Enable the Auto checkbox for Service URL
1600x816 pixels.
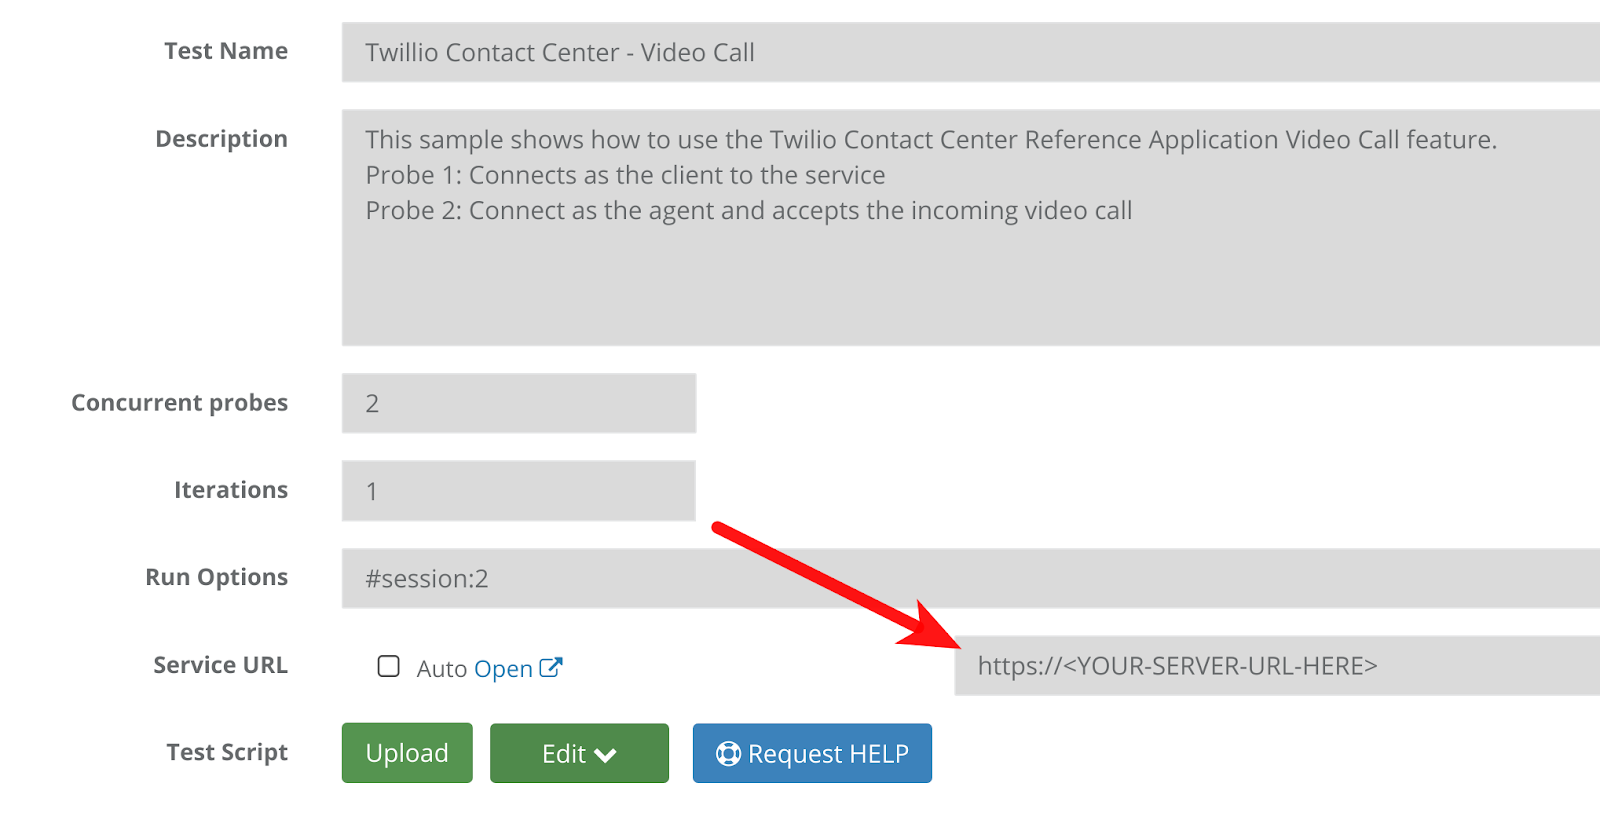click(x=388, y=666)
